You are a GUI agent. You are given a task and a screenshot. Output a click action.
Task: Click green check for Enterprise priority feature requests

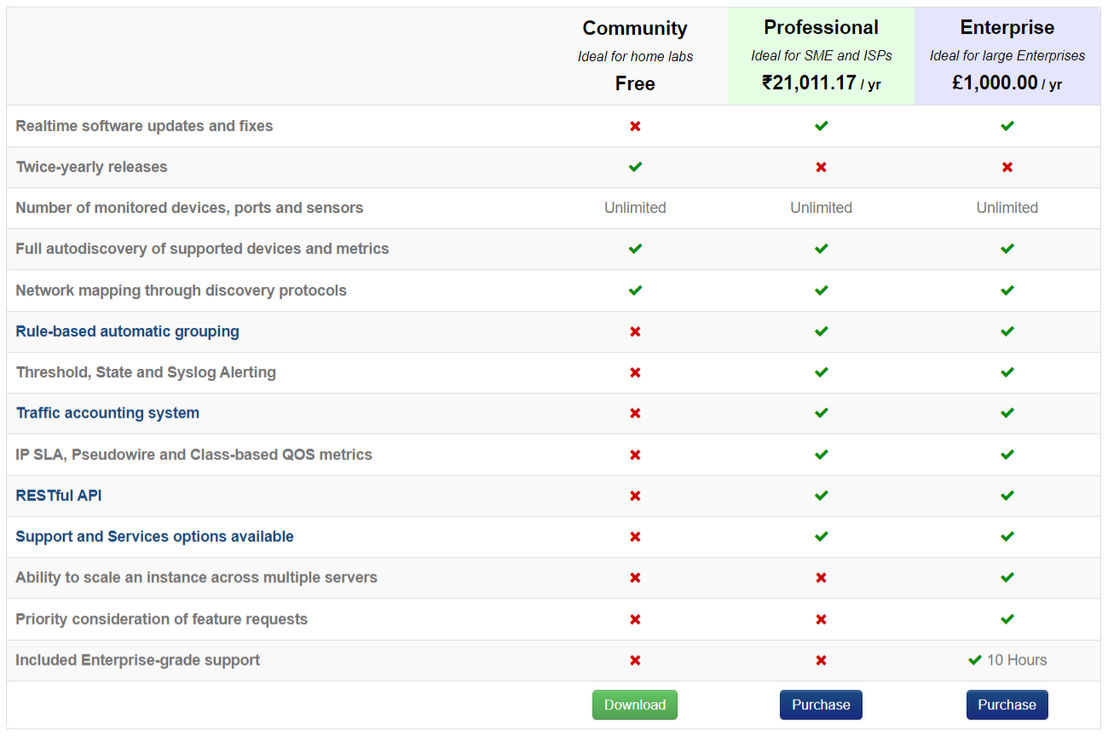[x=1007, y=619]
